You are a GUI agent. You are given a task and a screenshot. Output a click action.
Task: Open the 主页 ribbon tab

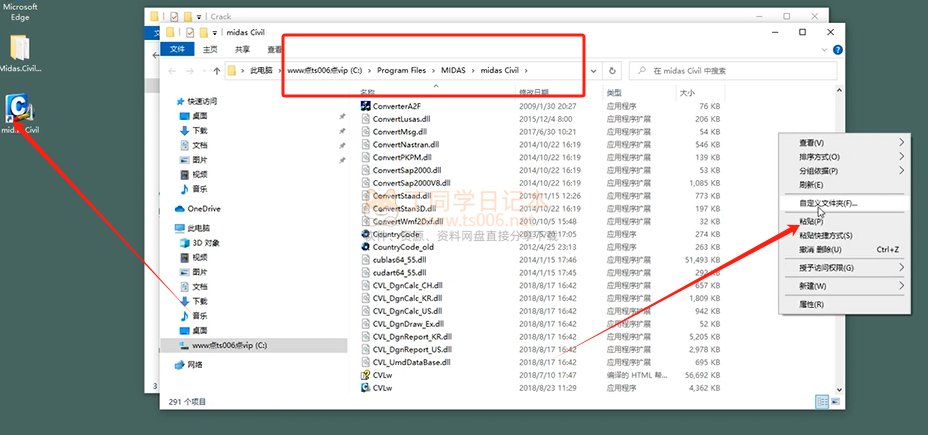coord(210,48)
